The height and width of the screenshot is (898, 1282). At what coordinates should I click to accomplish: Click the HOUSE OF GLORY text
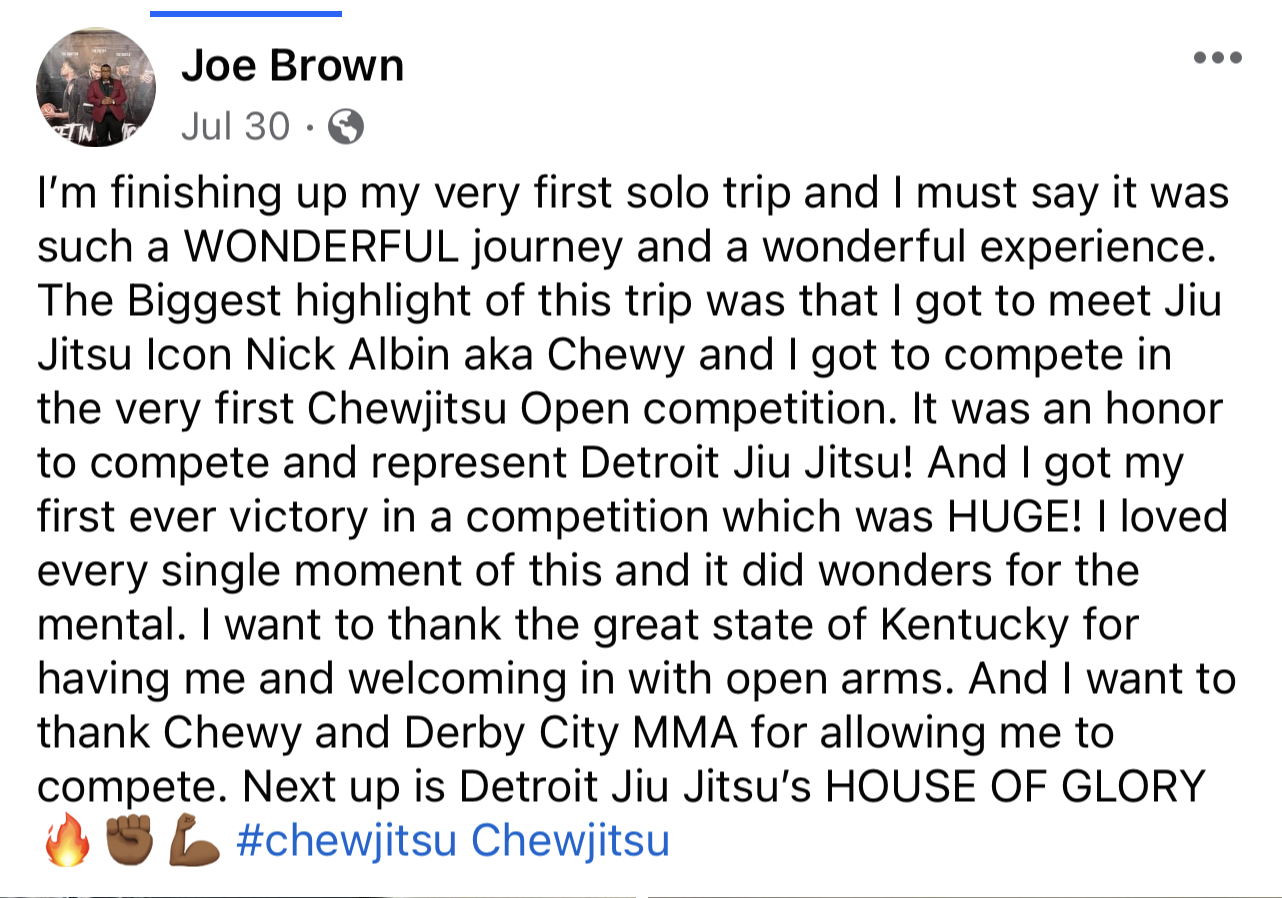point(1014,787)
